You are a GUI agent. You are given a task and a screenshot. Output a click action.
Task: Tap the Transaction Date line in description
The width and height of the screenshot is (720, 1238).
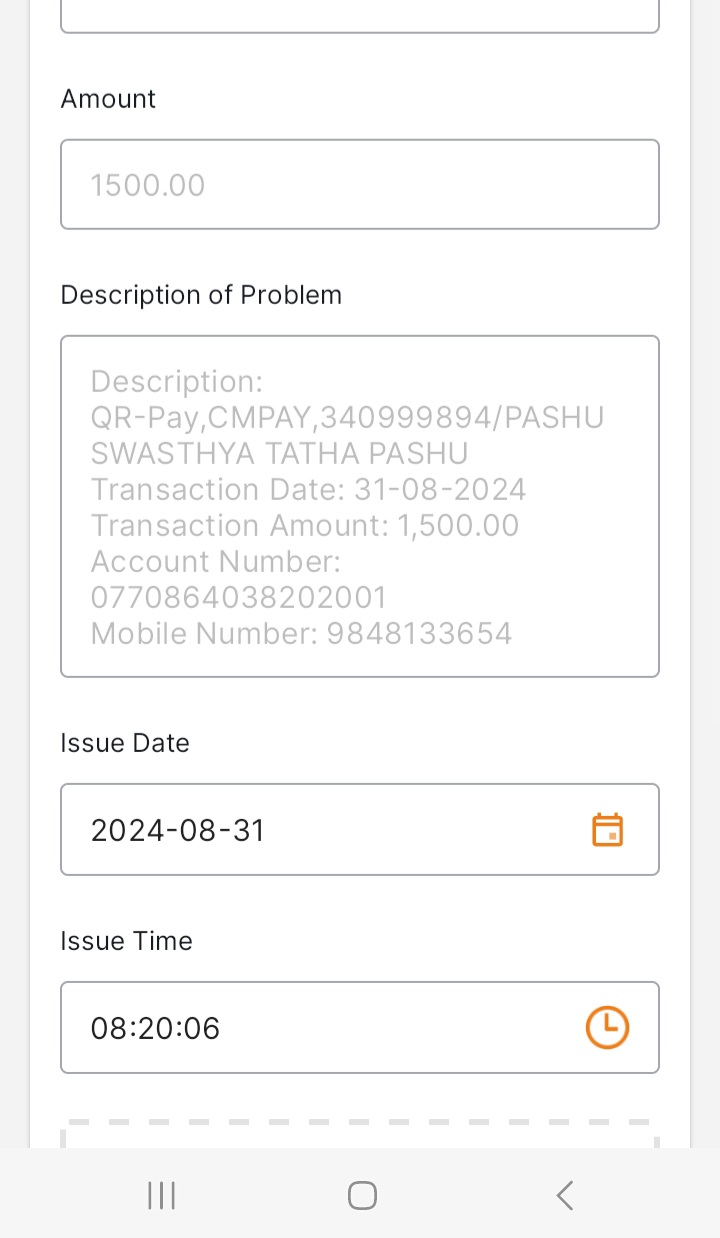pyautogui.click(x=308, y=489)
